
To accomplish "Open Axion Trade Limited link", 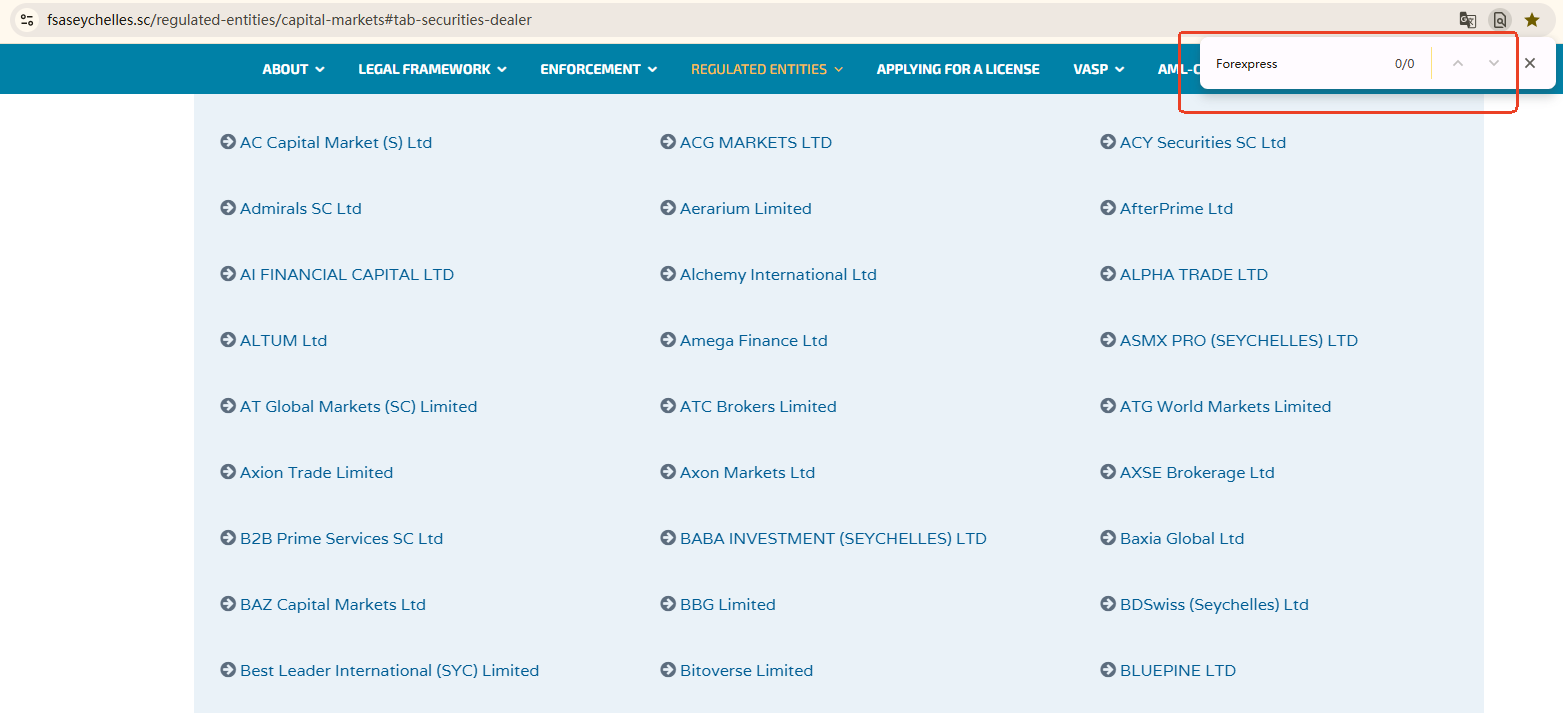I will (x=316, y=472).
